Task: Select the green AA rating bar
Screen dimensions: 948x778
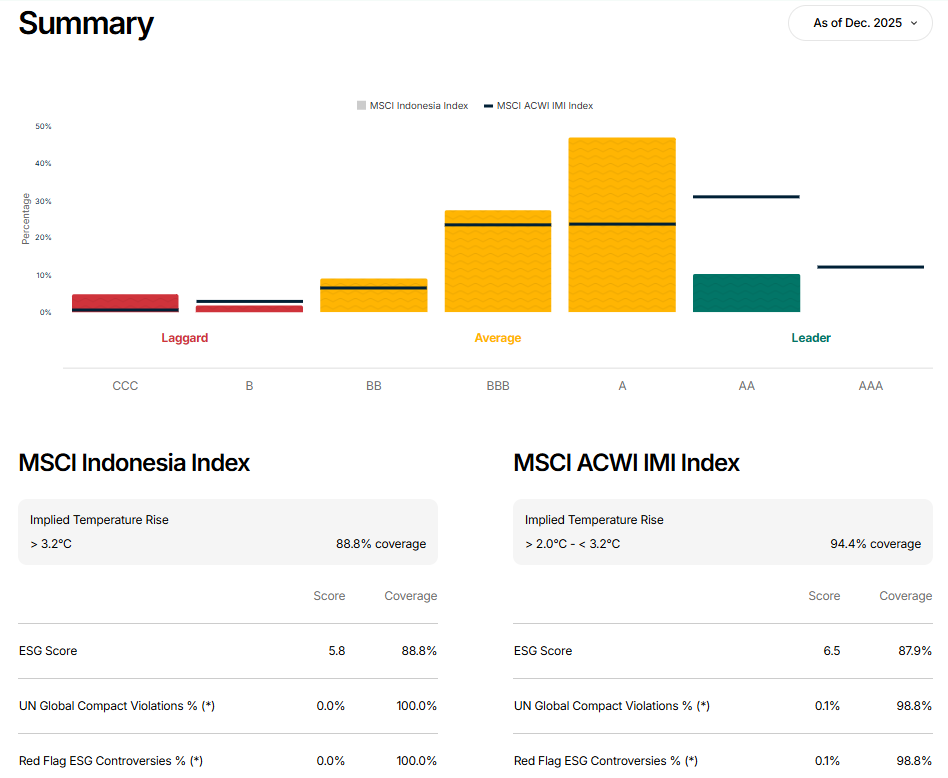Action: tap(746, 293)
